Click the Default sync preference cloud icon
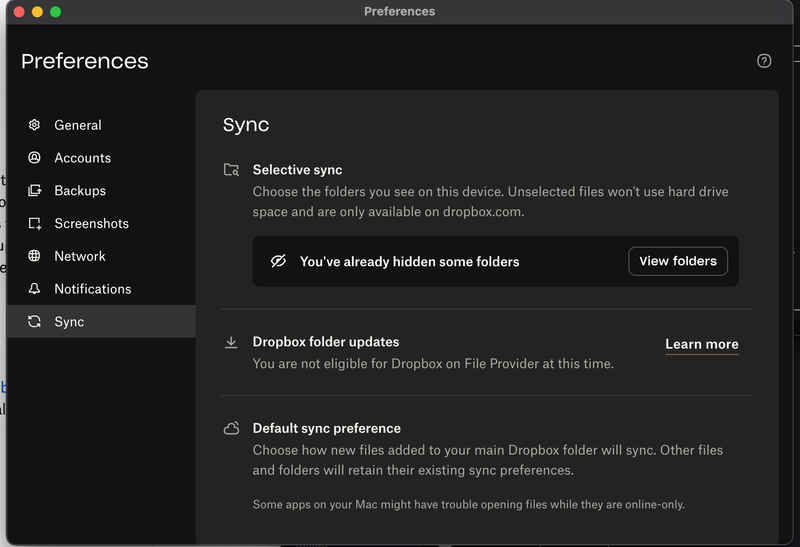The image size is (800, 547). (x=231, y=428)
